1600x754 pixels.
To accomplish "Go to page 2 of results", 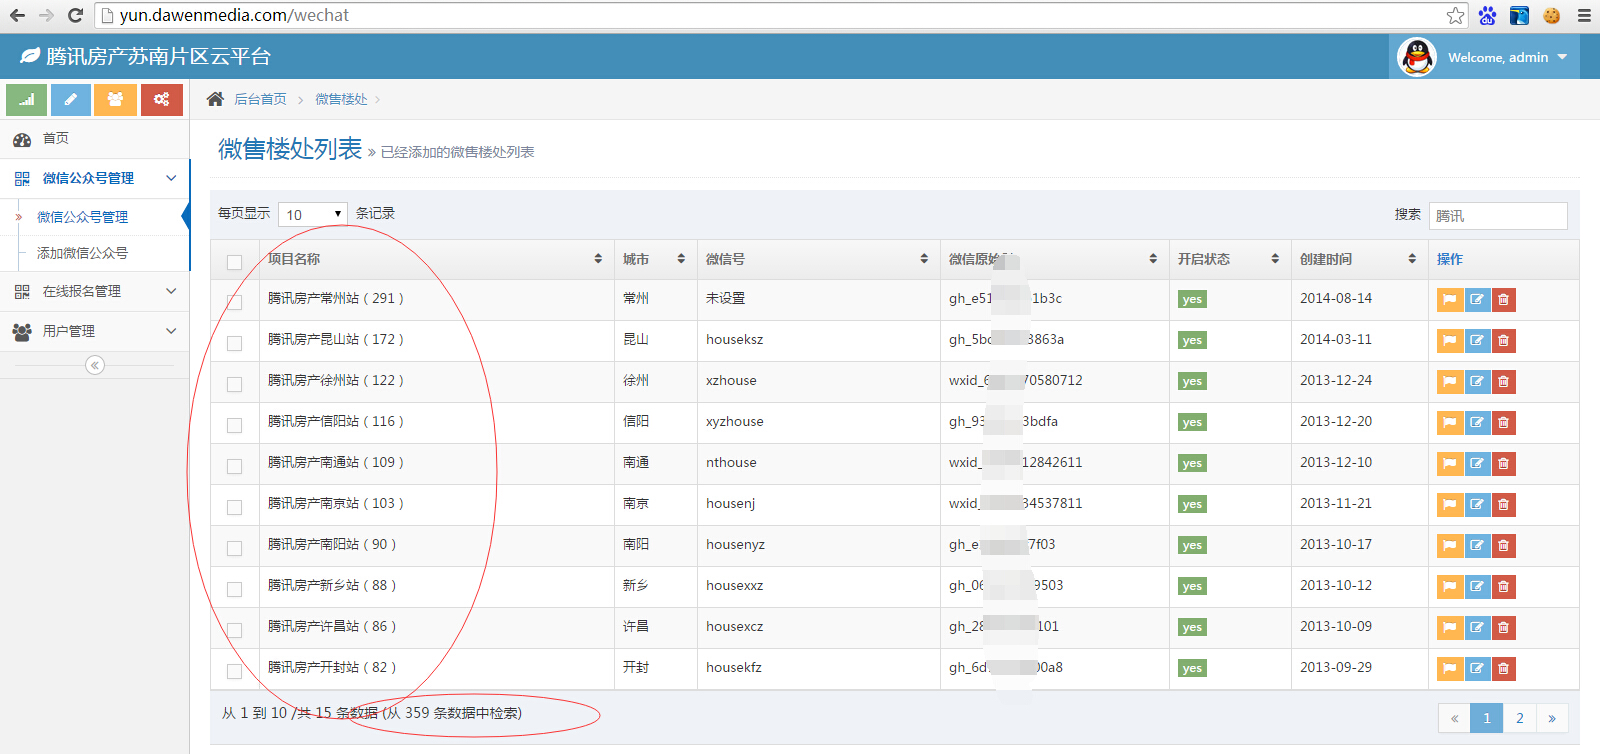I will 1519,718.
